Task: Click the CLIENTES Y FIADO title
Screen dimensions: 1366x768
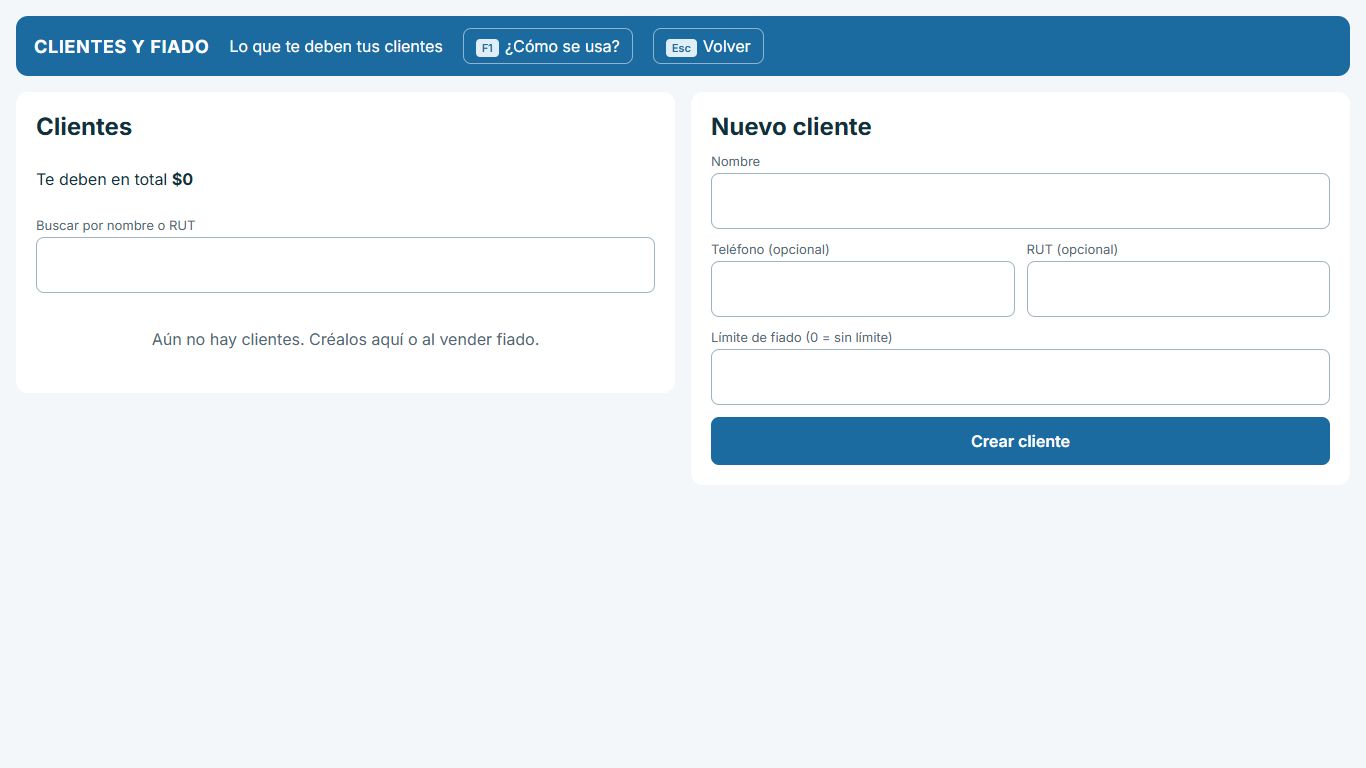Action: (121, 46)
